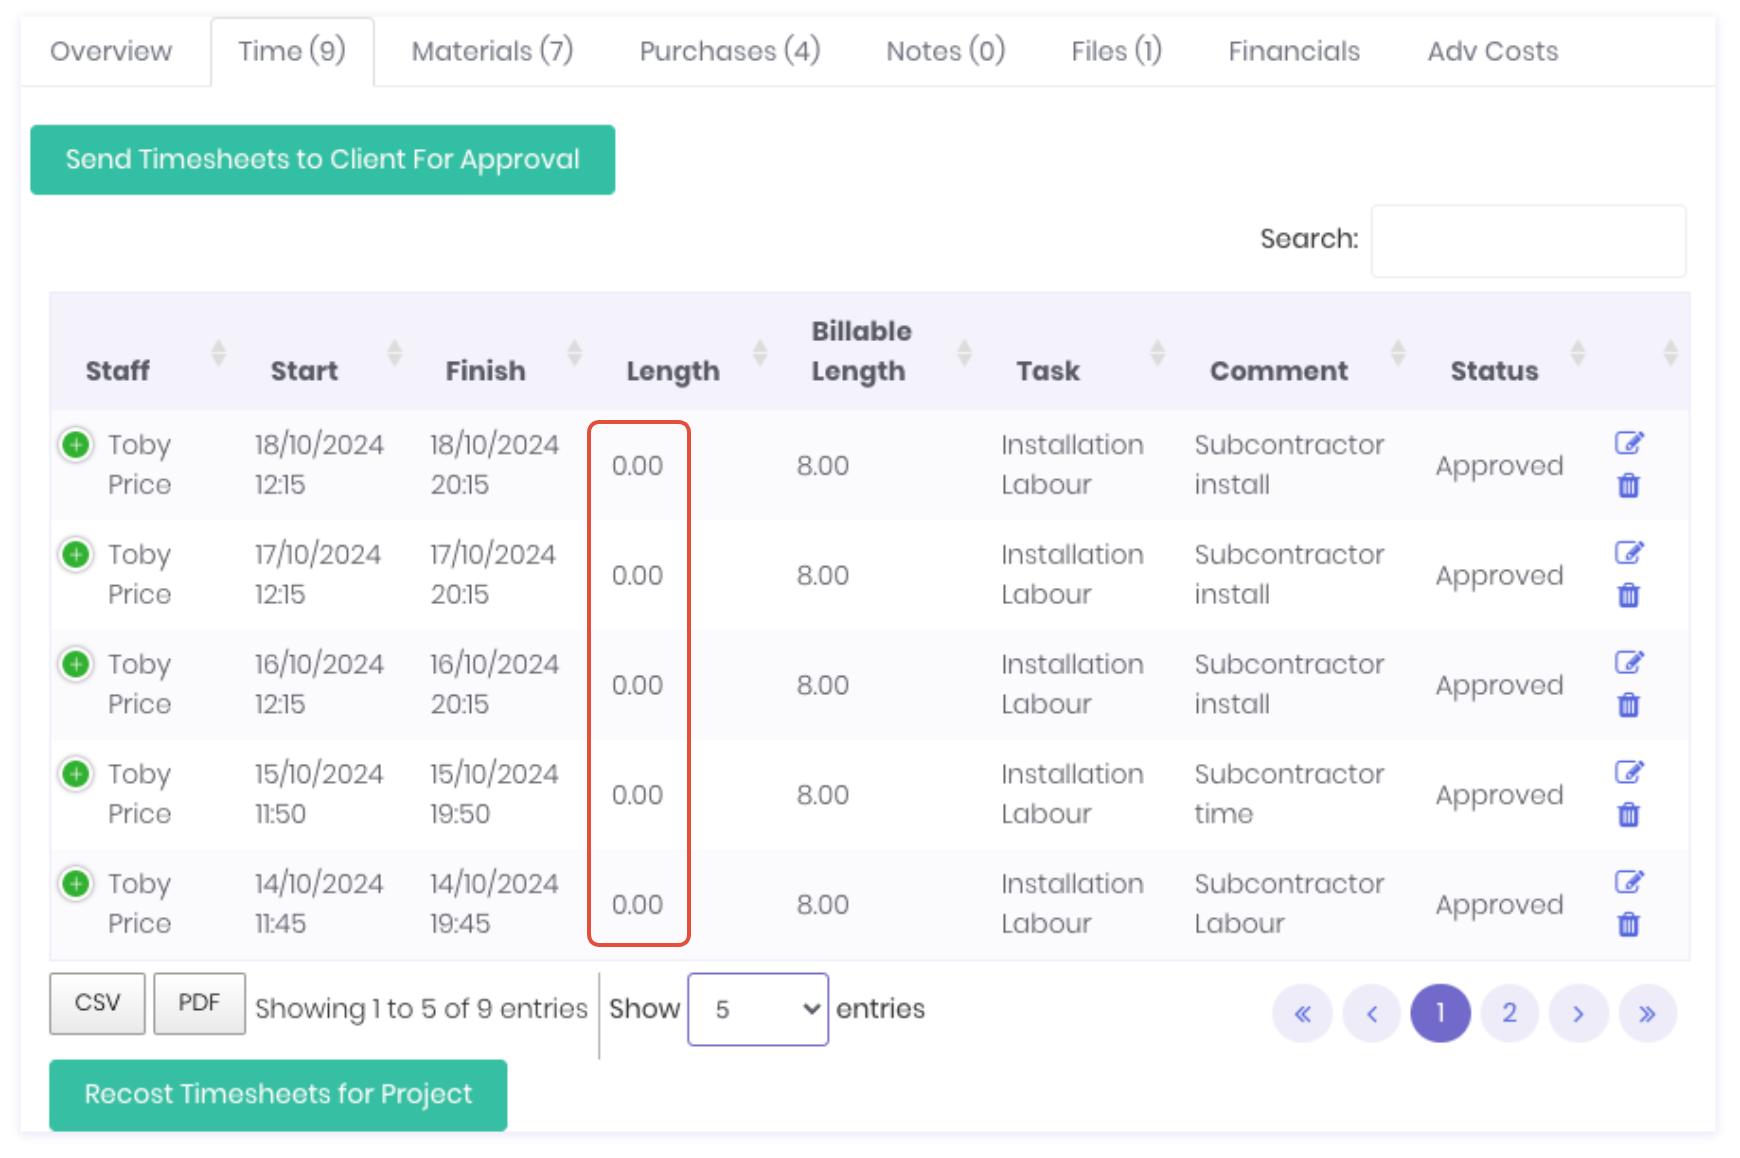
Task: Click Send Timesheets to Client For Approval
Action: point(322,159)
